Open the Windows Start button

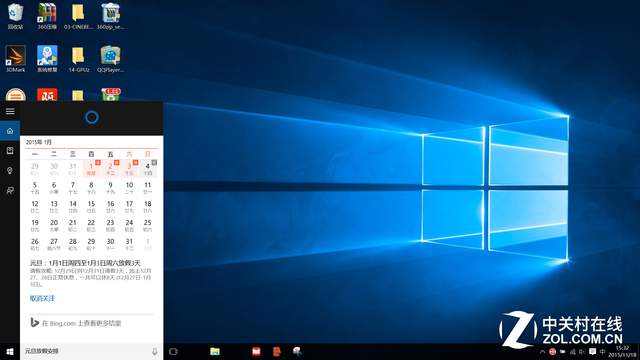pyautogui.click(x=10, y=351)
